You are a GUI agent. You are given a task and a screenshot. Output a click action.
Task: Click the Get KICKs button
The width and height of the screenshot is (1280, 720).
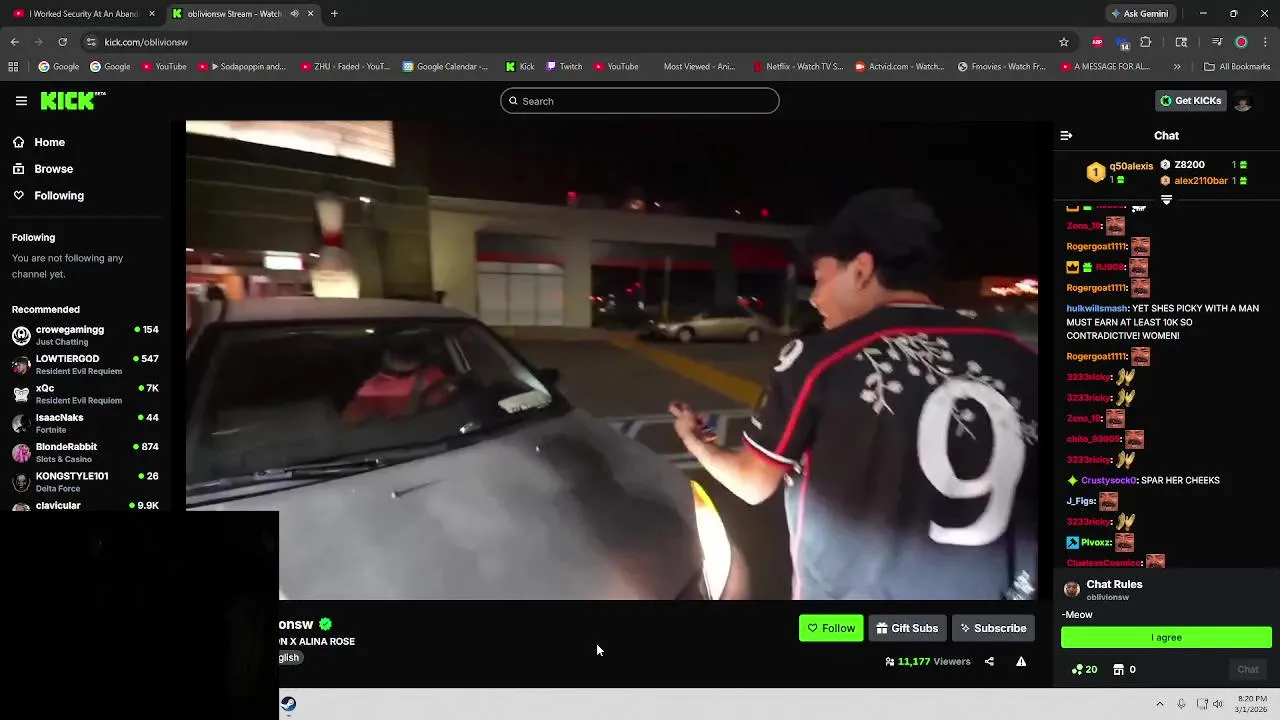[x=1190, y=100]
